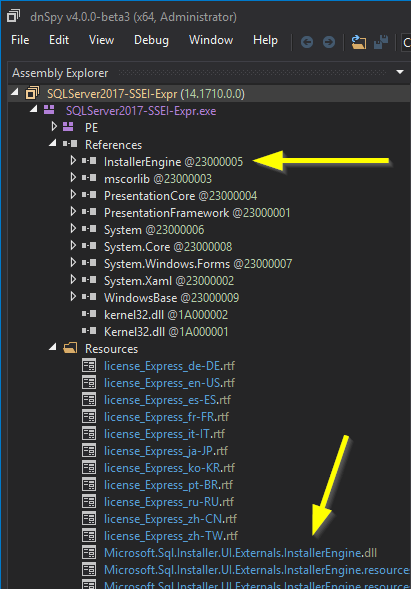Viewport: 411px width, 589px height.
Task: Open Microsoft.Sql.Installer.UI.Externals.InstallerEngine.dll resource
Action: pos(240,553)
